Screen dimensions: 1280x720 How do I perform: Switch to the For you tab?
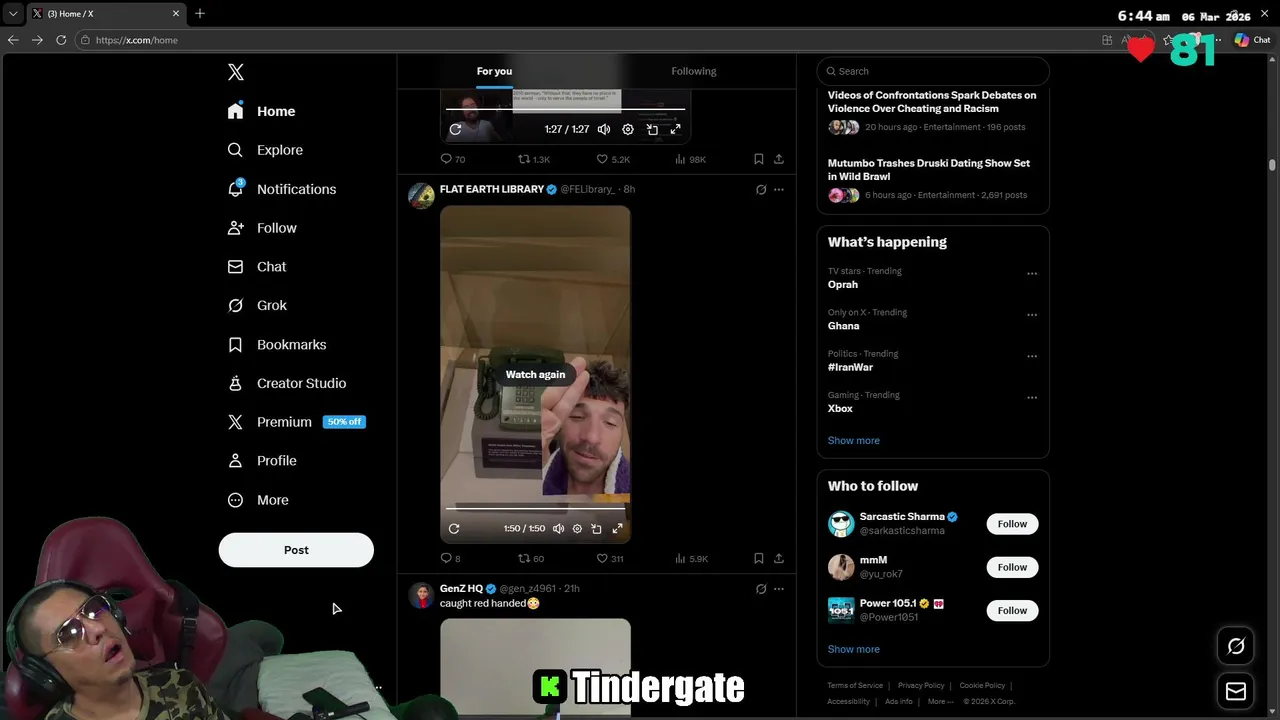[494, 71]
